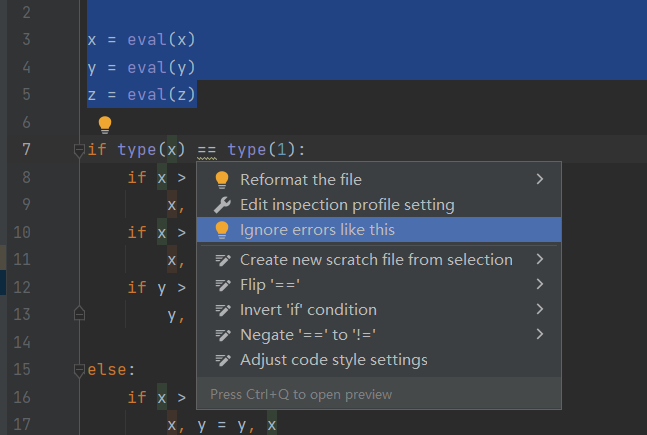Viewport: 647px width, 435px height.
Task: Select Invert 'if' condition
Action: pyautogui.click(x=379, y=310)
